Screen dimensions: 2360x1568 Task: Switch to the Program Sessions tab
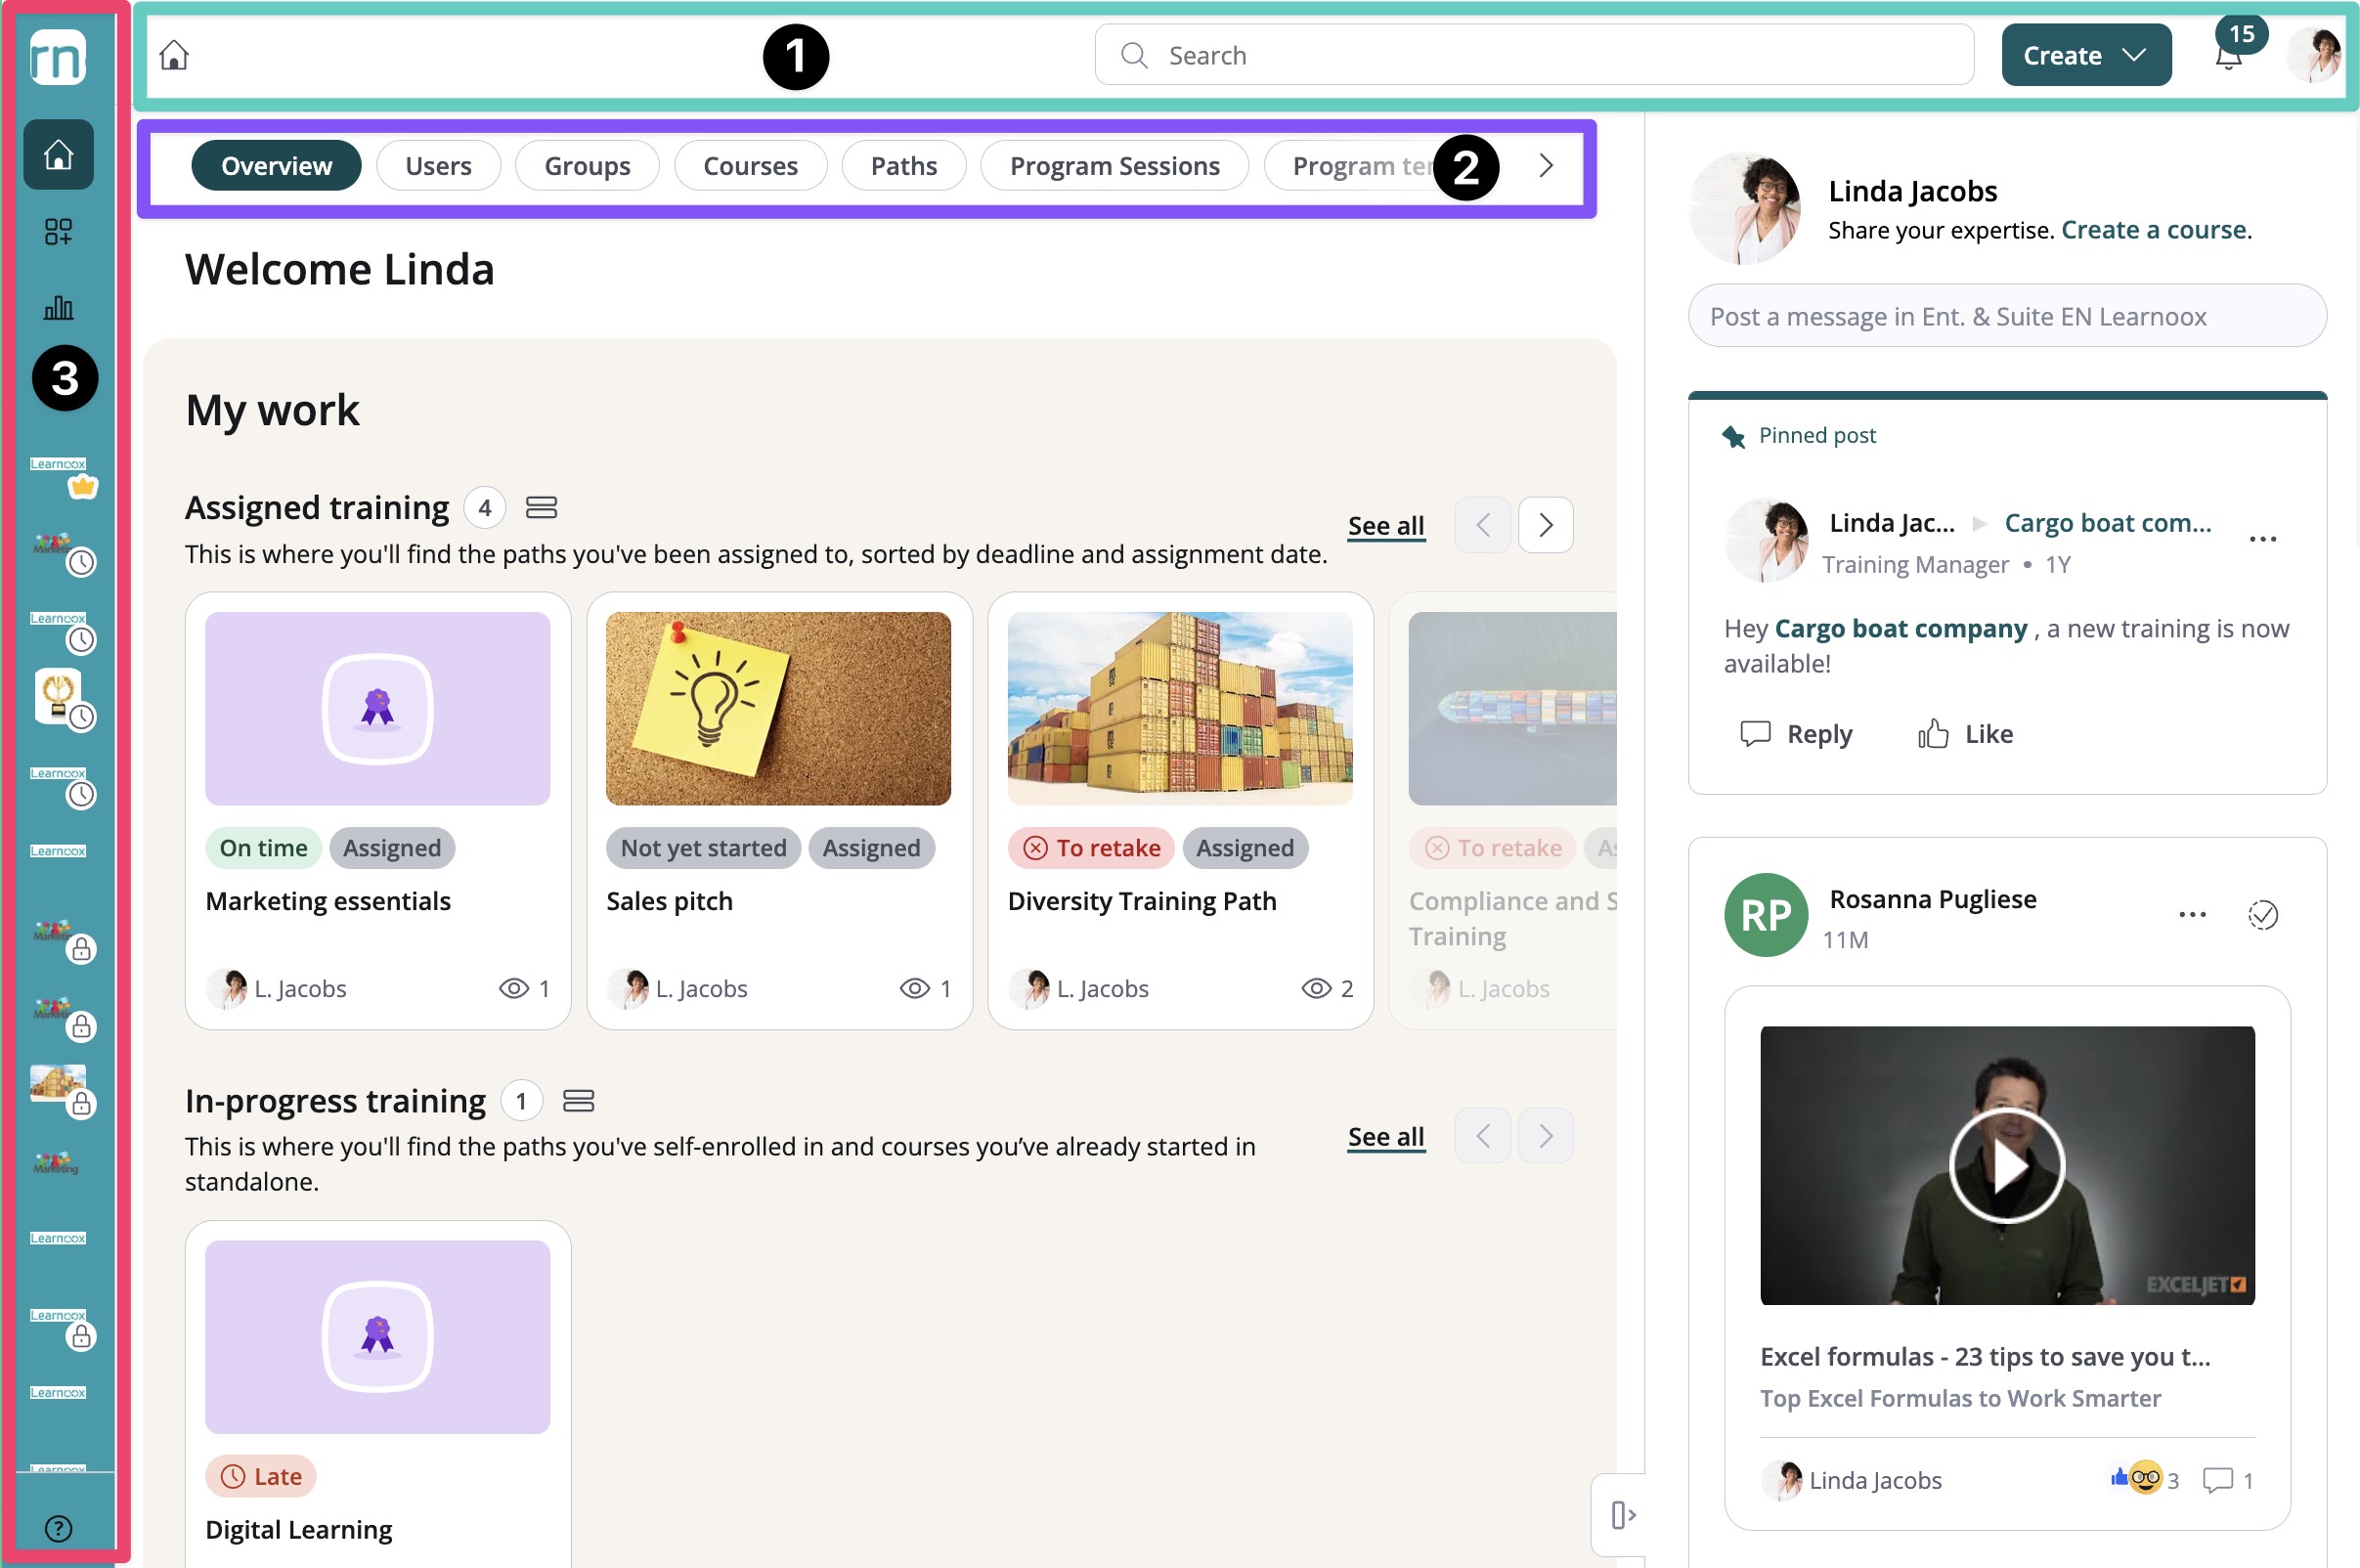1114,166
